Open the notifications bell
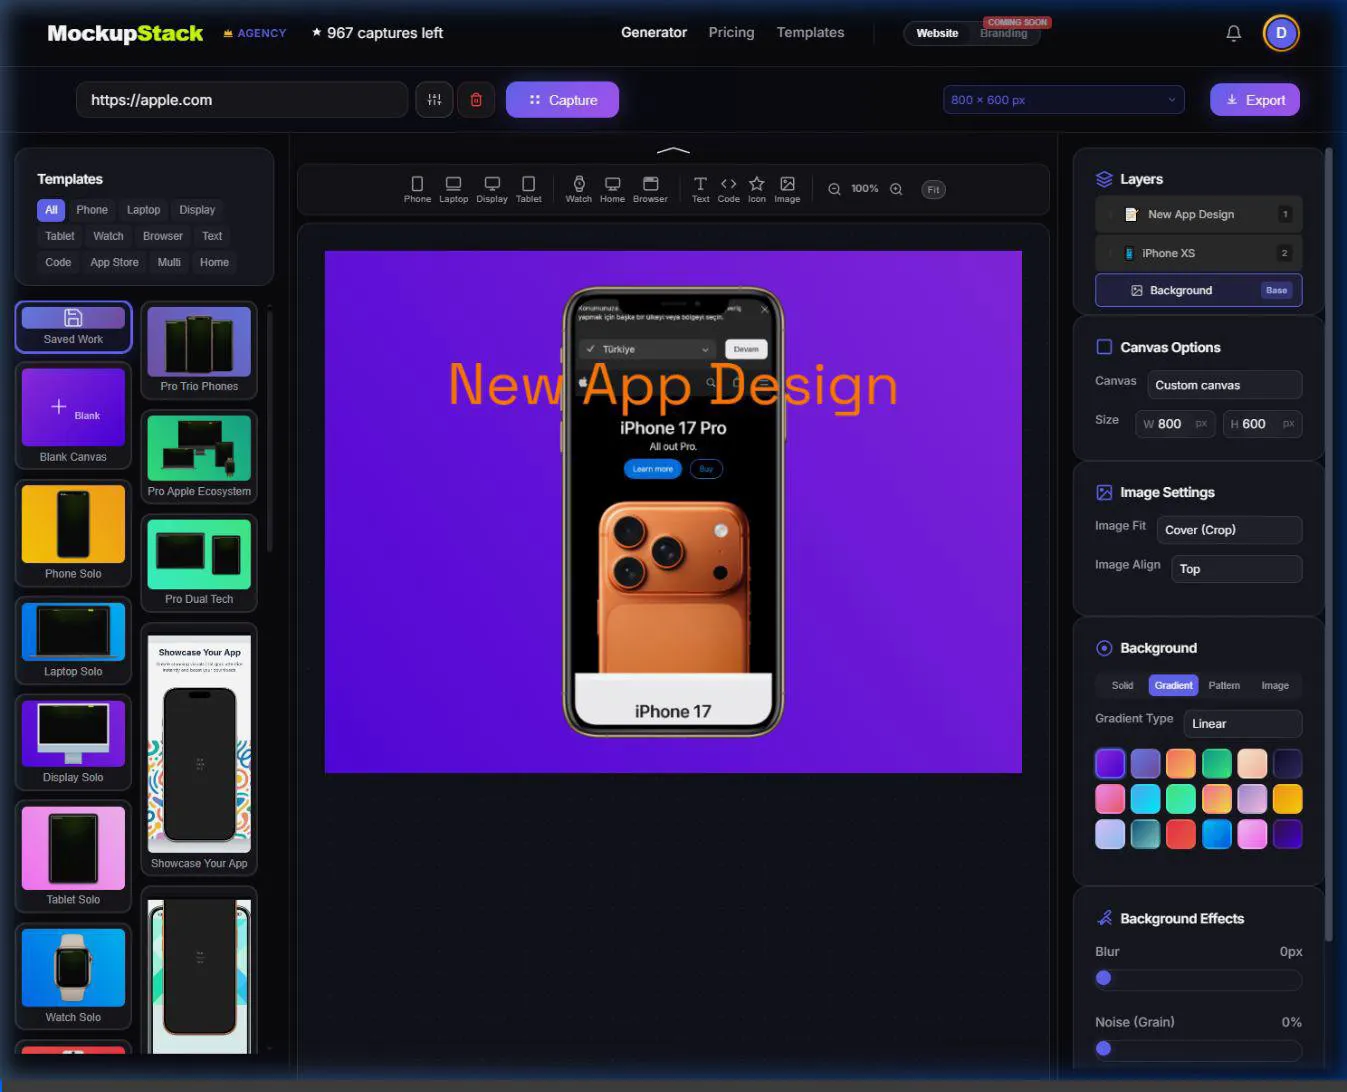1347x1092 pixels. point(1234,33)
